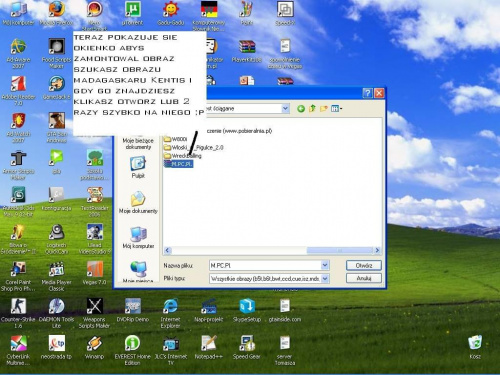
Task: Click the green Back arrow in dialog toolbar
Action: [301, 108]
